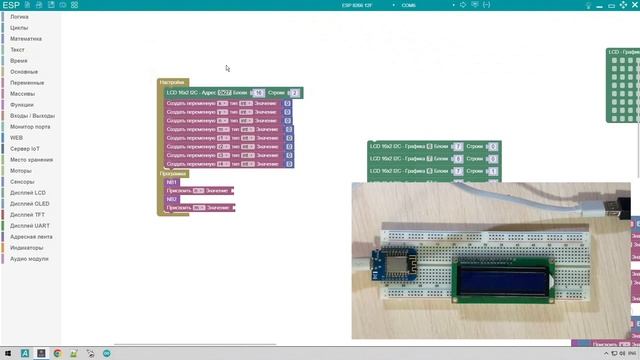Open the volume control in system tray
640x360 pixels.
(622, 354)
